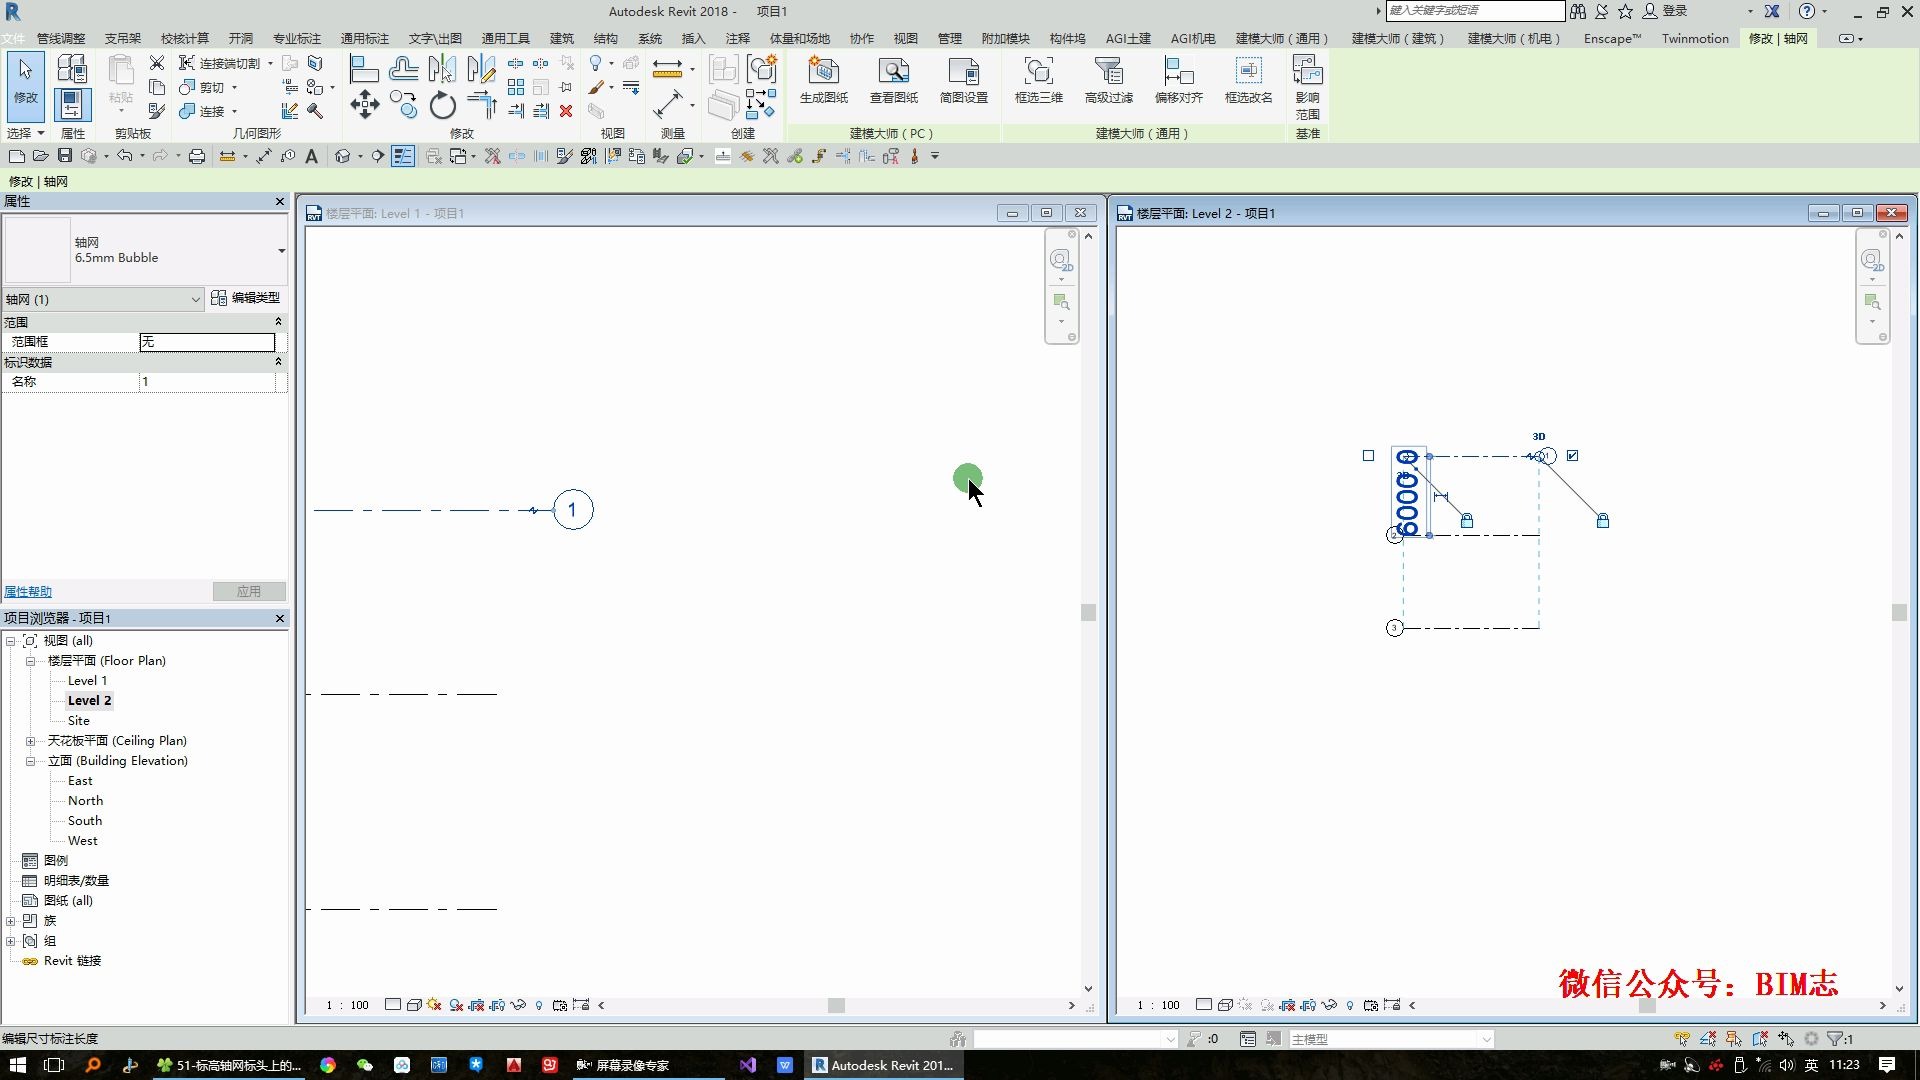Open the 属性帮助 properties help link
Screen dimensions: 1920x1080
[x=28, y=592]
